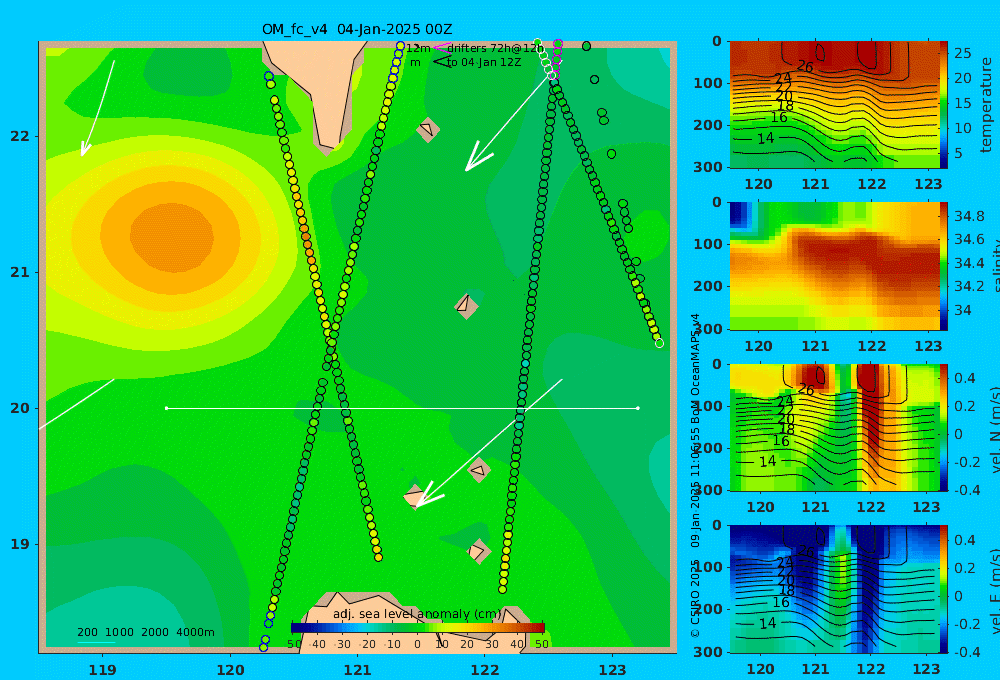Open the salinity cross-section panel

pyautogui.click(x=835, y=266)
